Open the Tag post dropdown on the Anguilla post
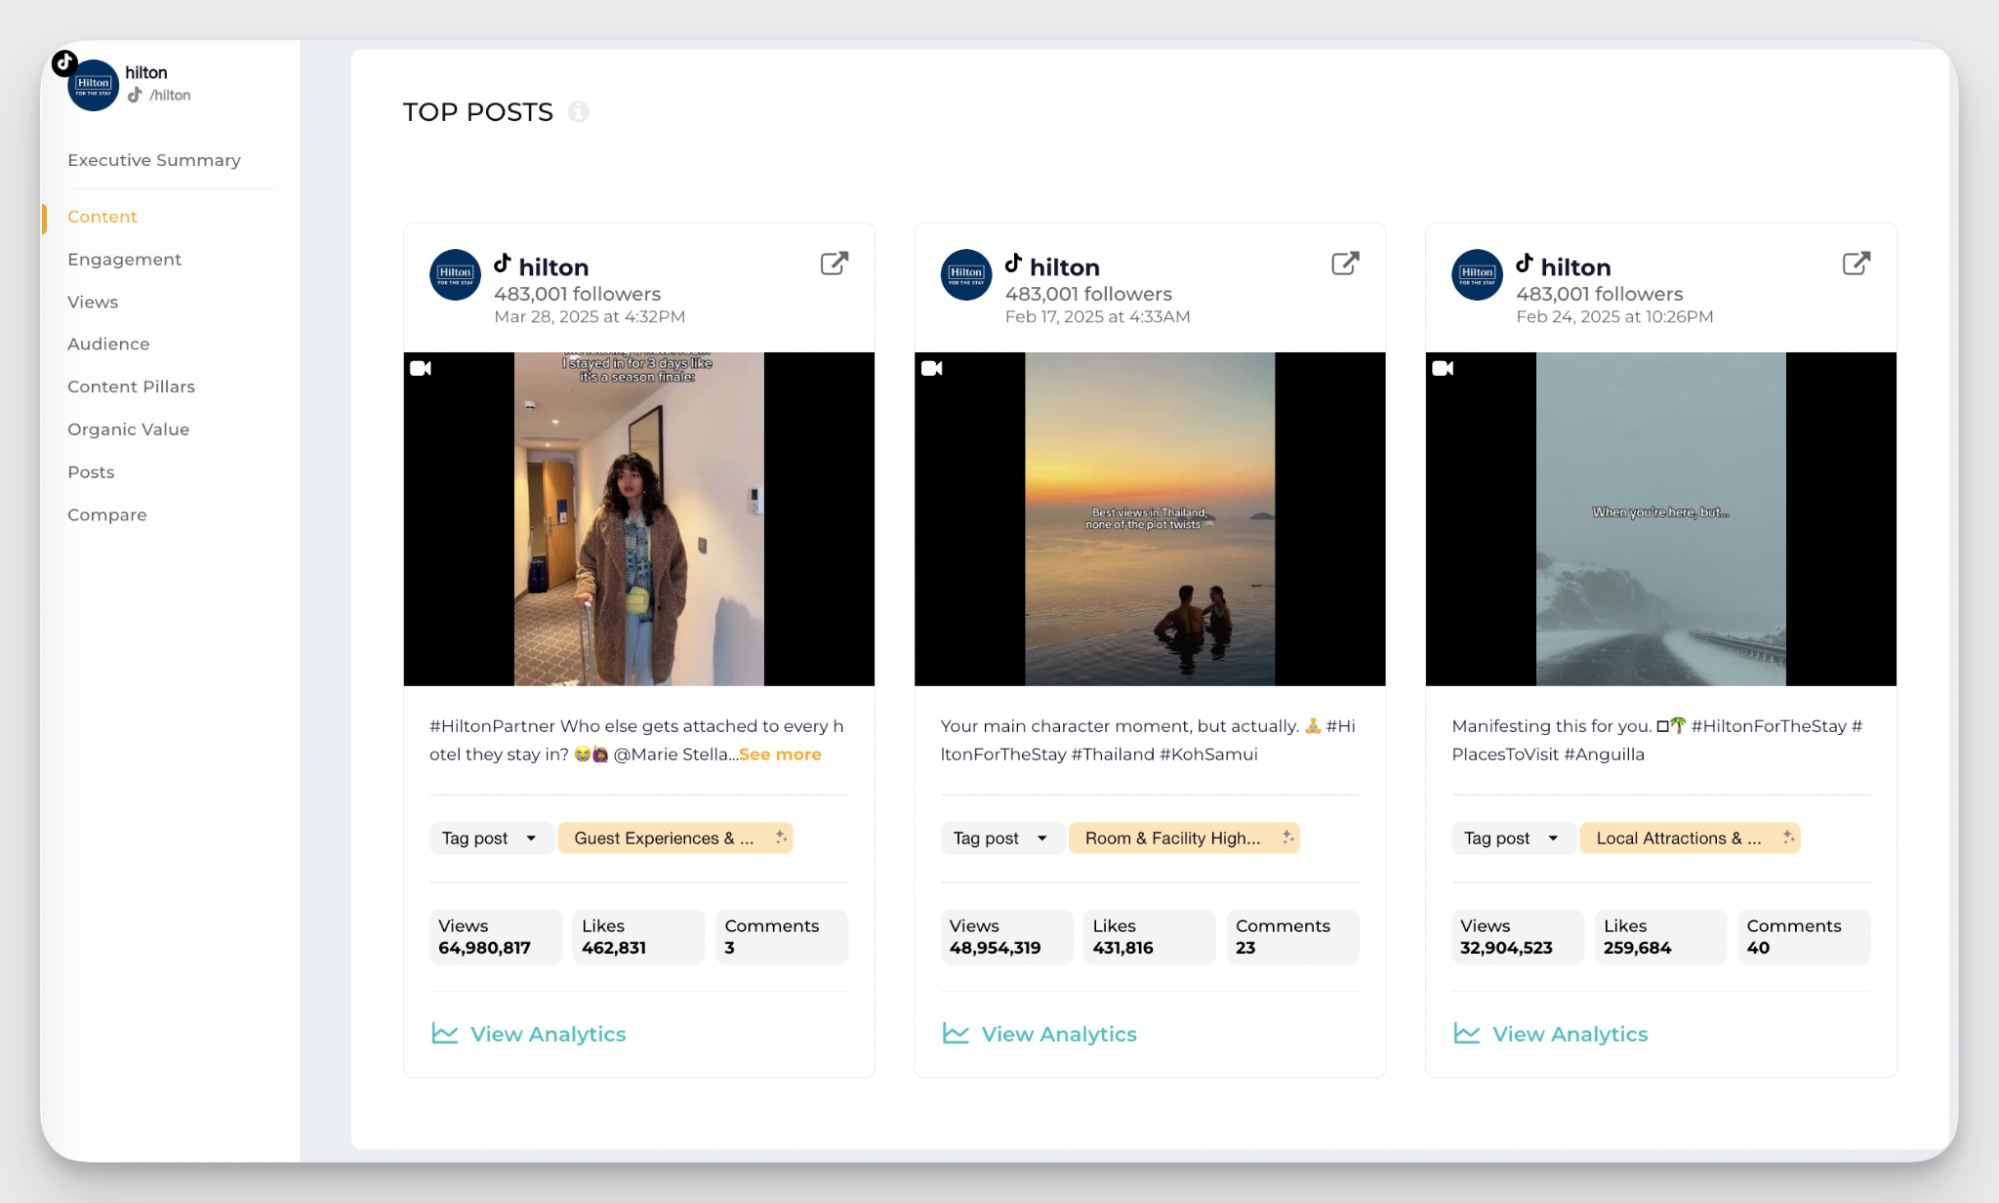Viewport: 1999px width, 1203px height. click(1512, 837)
